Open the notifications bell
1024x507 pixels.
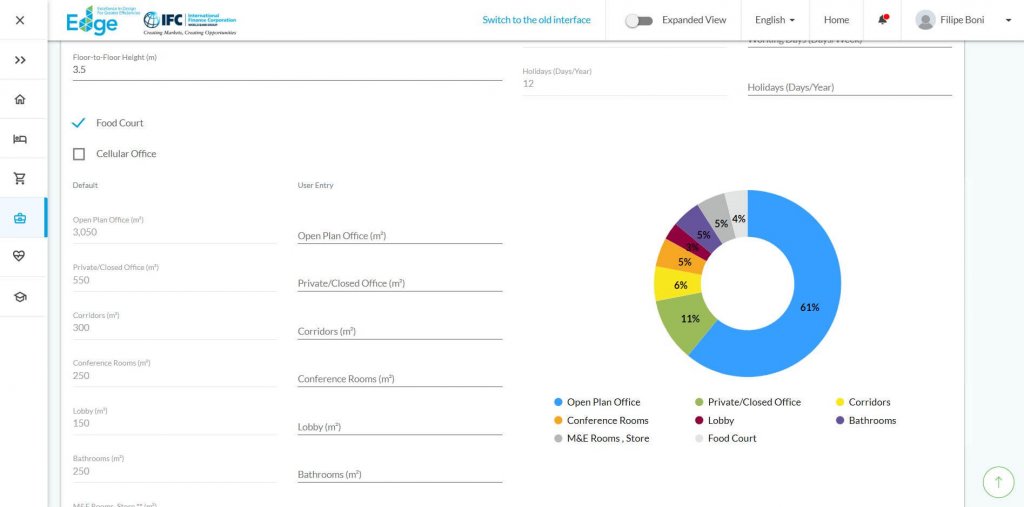(x=883, y=20)
